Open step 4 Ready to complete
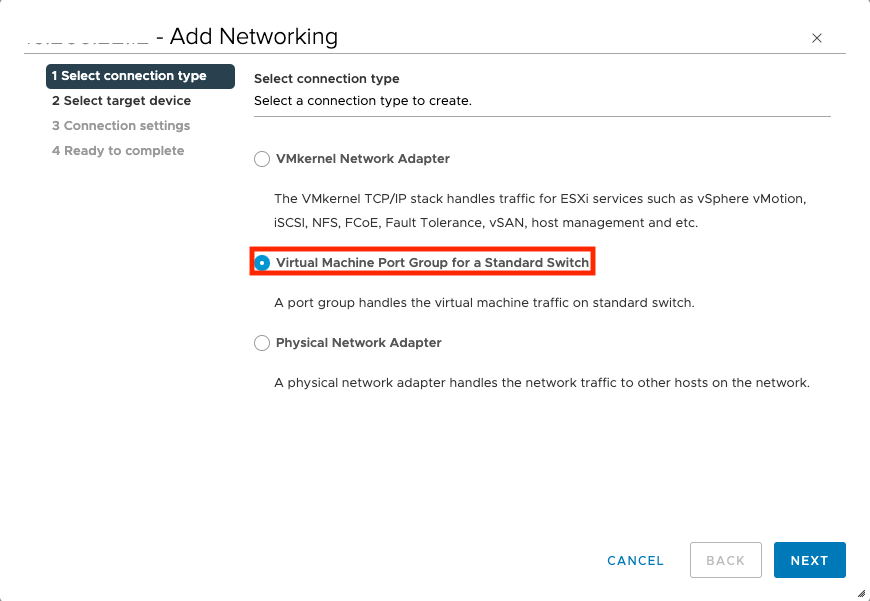The height and width of the screenshot is (601, 870). pyautogui.click(x=118, y=151)
